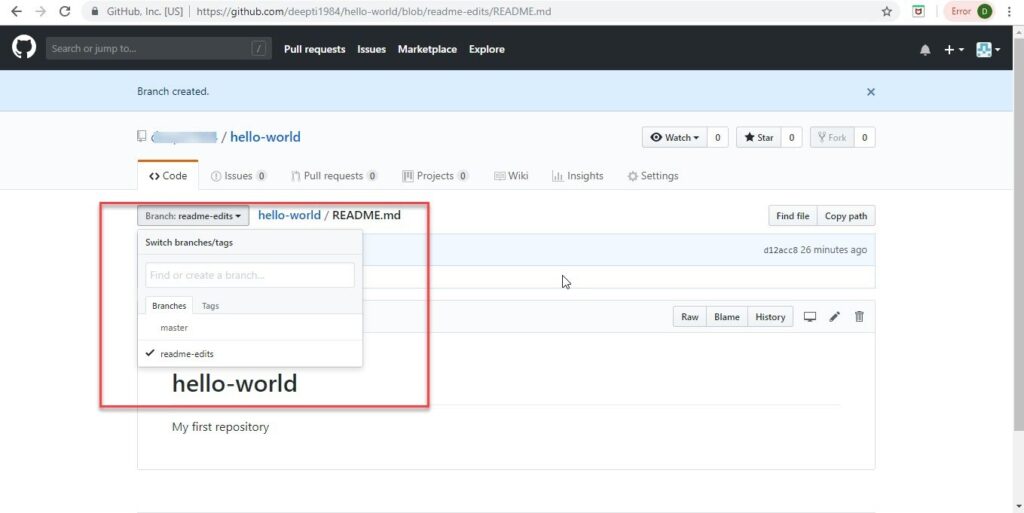Open the Wiki tab
The height and width of the screenshot is (513, 1024).
tap(511, 176)
